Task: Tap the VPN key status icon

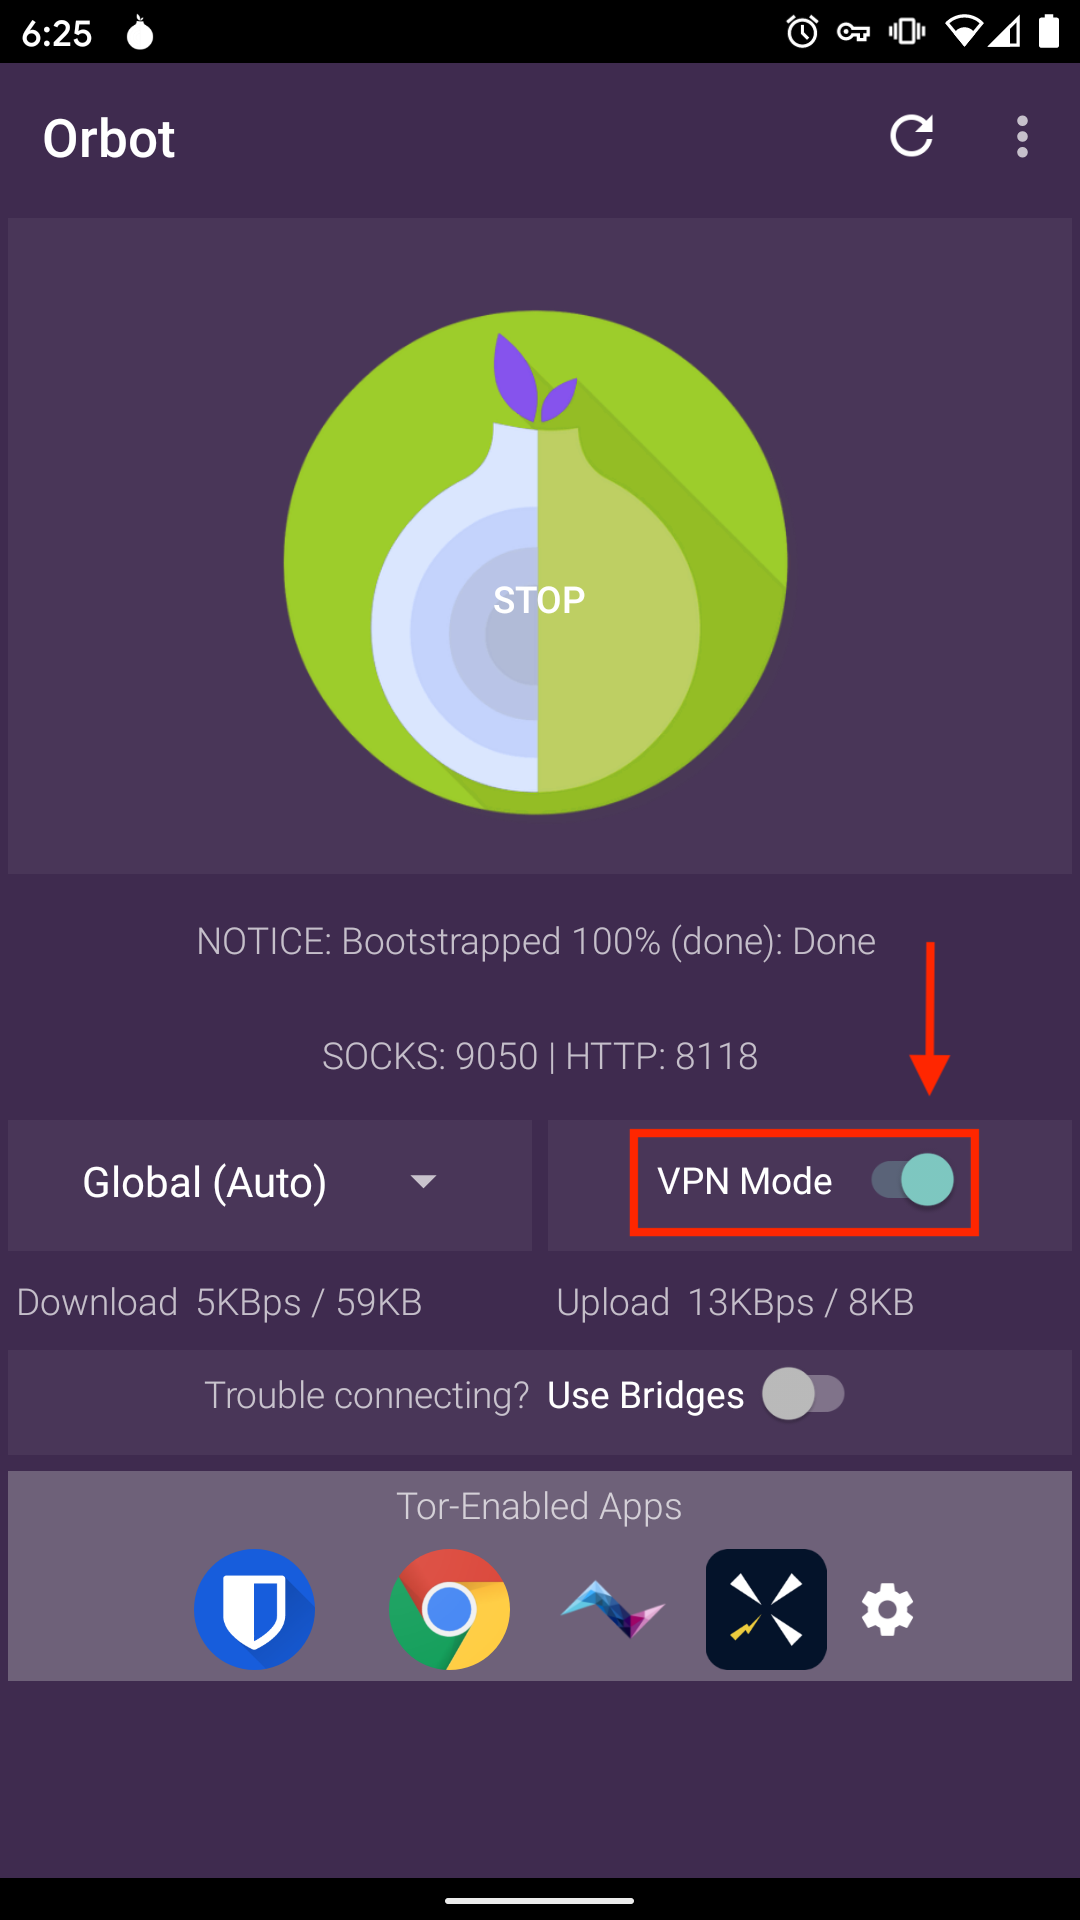Action: click(853, 33)
